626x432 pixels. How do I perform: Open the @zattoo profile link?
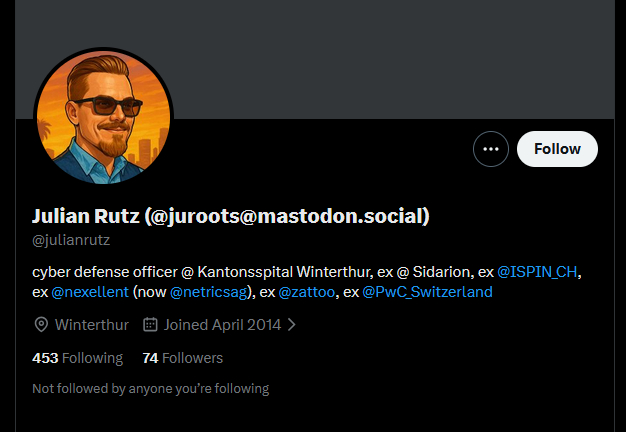pos(305,292)
